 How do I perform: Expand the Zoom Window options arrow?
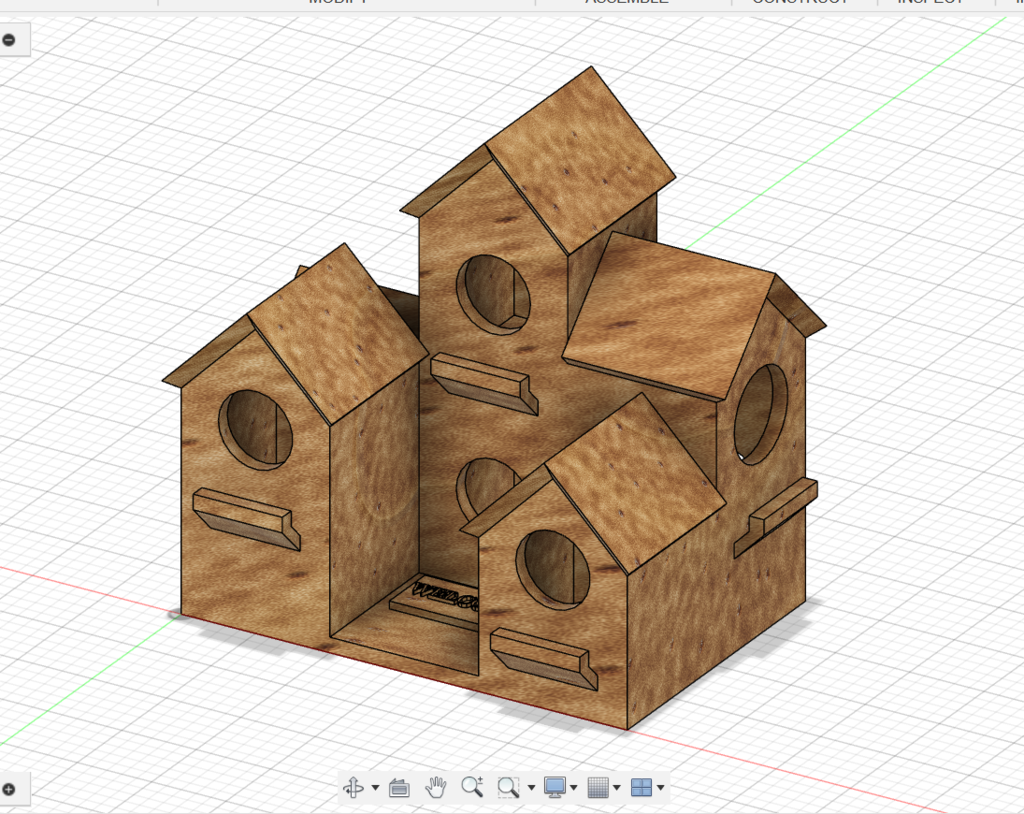click(x=531, y=788)
